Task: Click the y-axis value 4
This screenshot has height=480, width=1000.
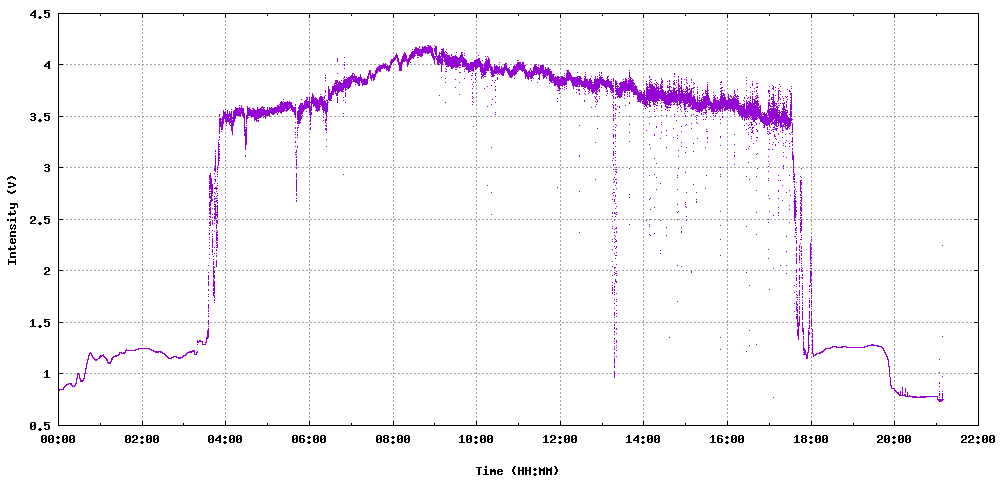Action: tap(47, 64)
